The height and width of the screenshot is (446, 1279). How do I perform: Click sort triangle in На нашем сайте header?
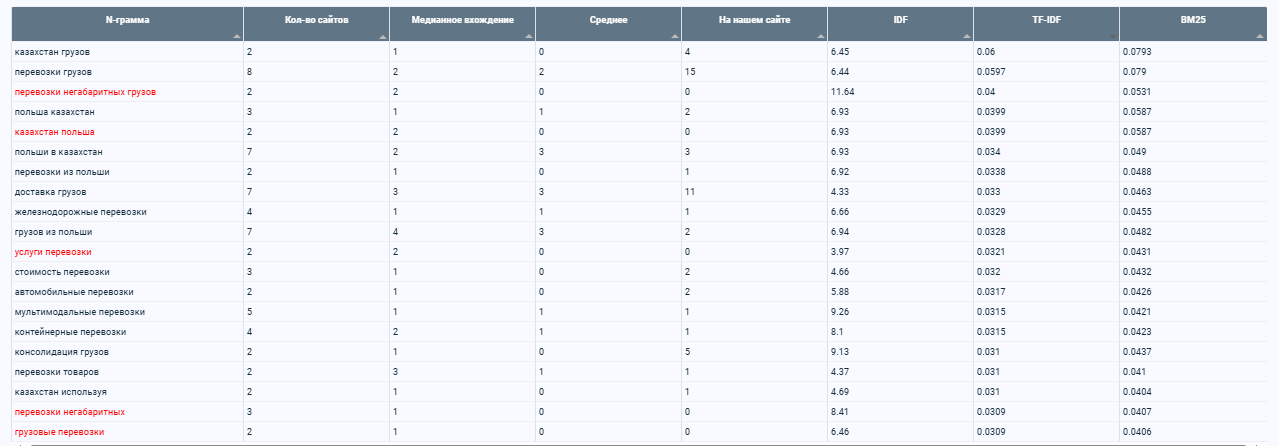tap(821, 35)
